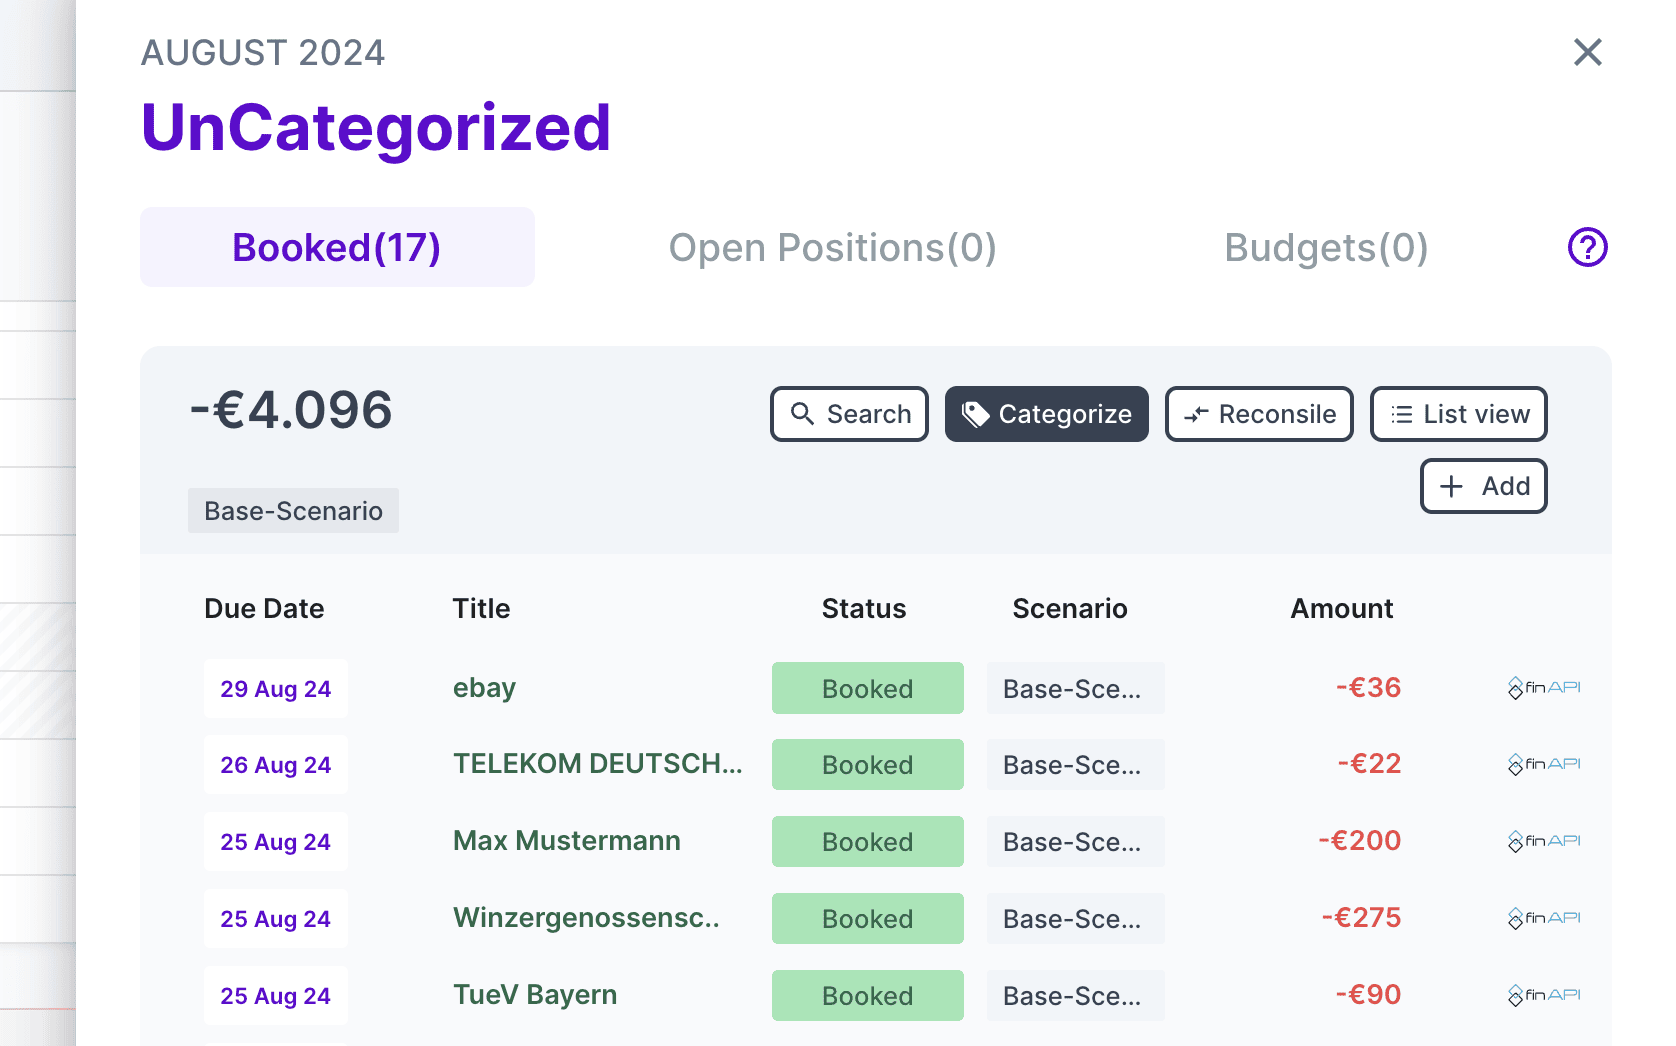Switch to Open Positions tab
This screenshot has height=1046, width=1676.
click(832, 248)
